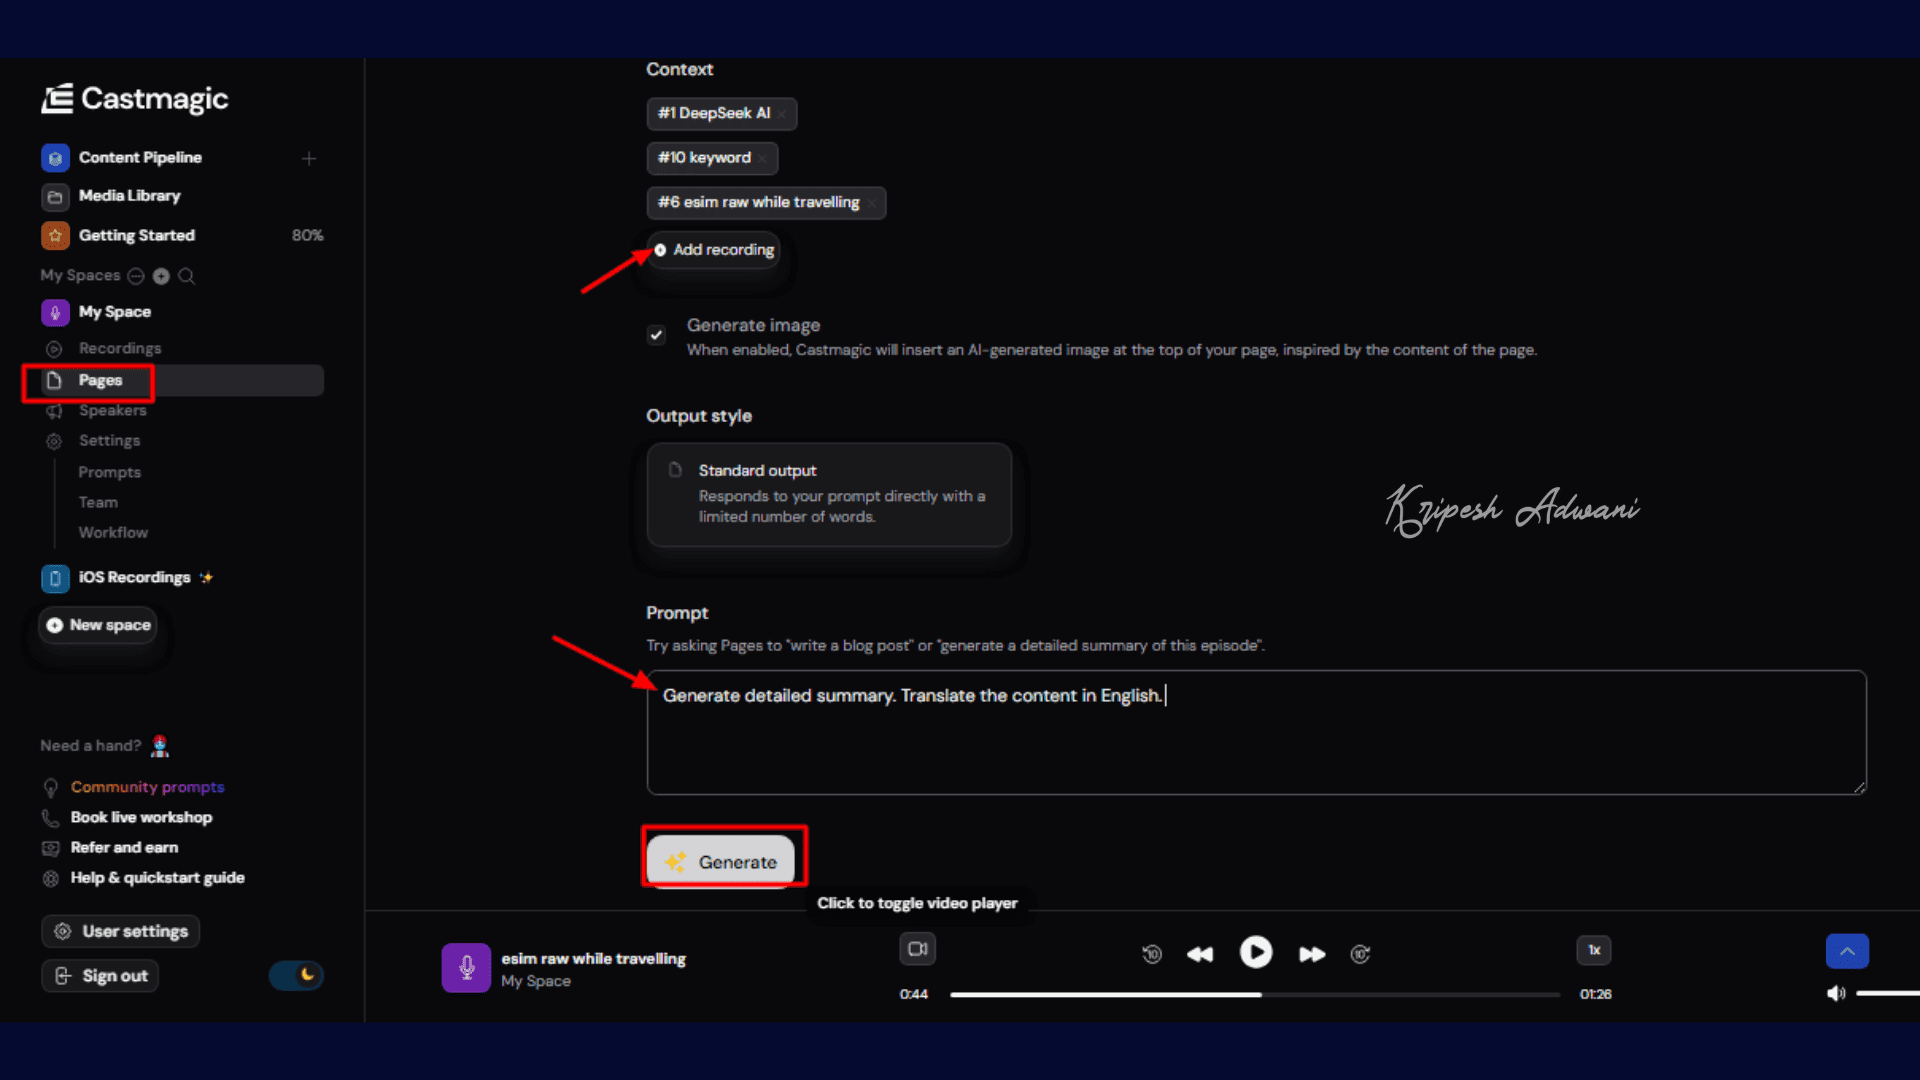
Task: Rewind 10 seconds in the audio player
Action: point(1152,954)
